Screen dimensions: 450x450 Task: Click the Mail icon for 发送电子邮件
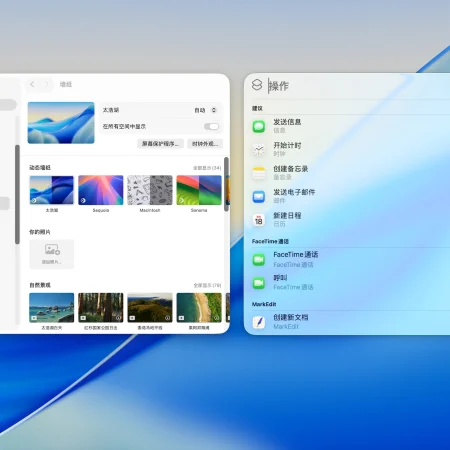pos(259,196)
